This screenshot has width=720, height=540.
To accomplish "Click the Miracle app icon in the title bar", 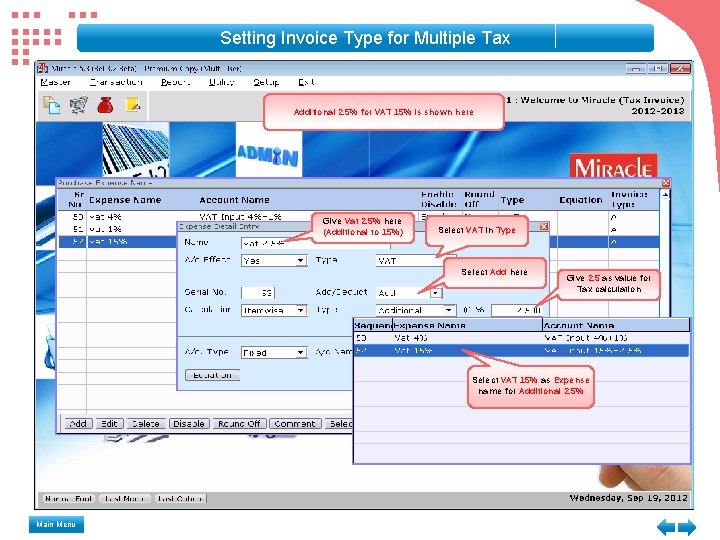I will coord(43,68).
